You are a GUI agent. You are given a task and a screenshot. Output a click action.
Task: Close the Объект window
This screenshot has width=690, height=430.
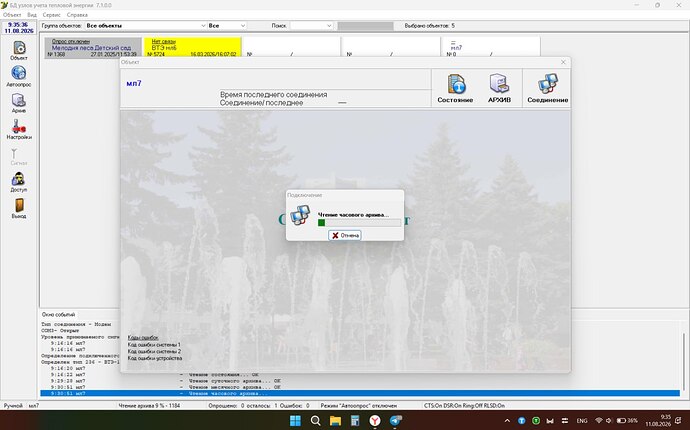click(563, 62)
